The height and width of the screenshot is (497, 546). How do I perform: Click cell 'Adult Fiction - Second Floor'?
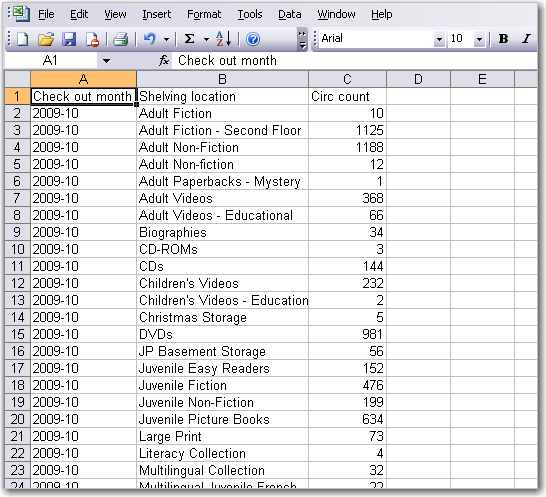tap(222, 130)
